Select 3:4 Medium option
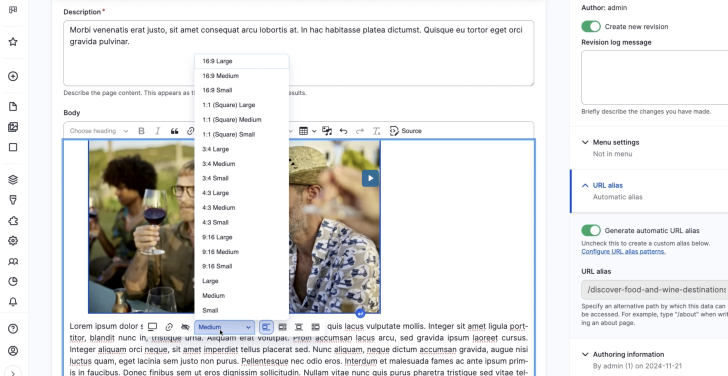This screenshot has height=376, width=728. (x=241, y=164)
